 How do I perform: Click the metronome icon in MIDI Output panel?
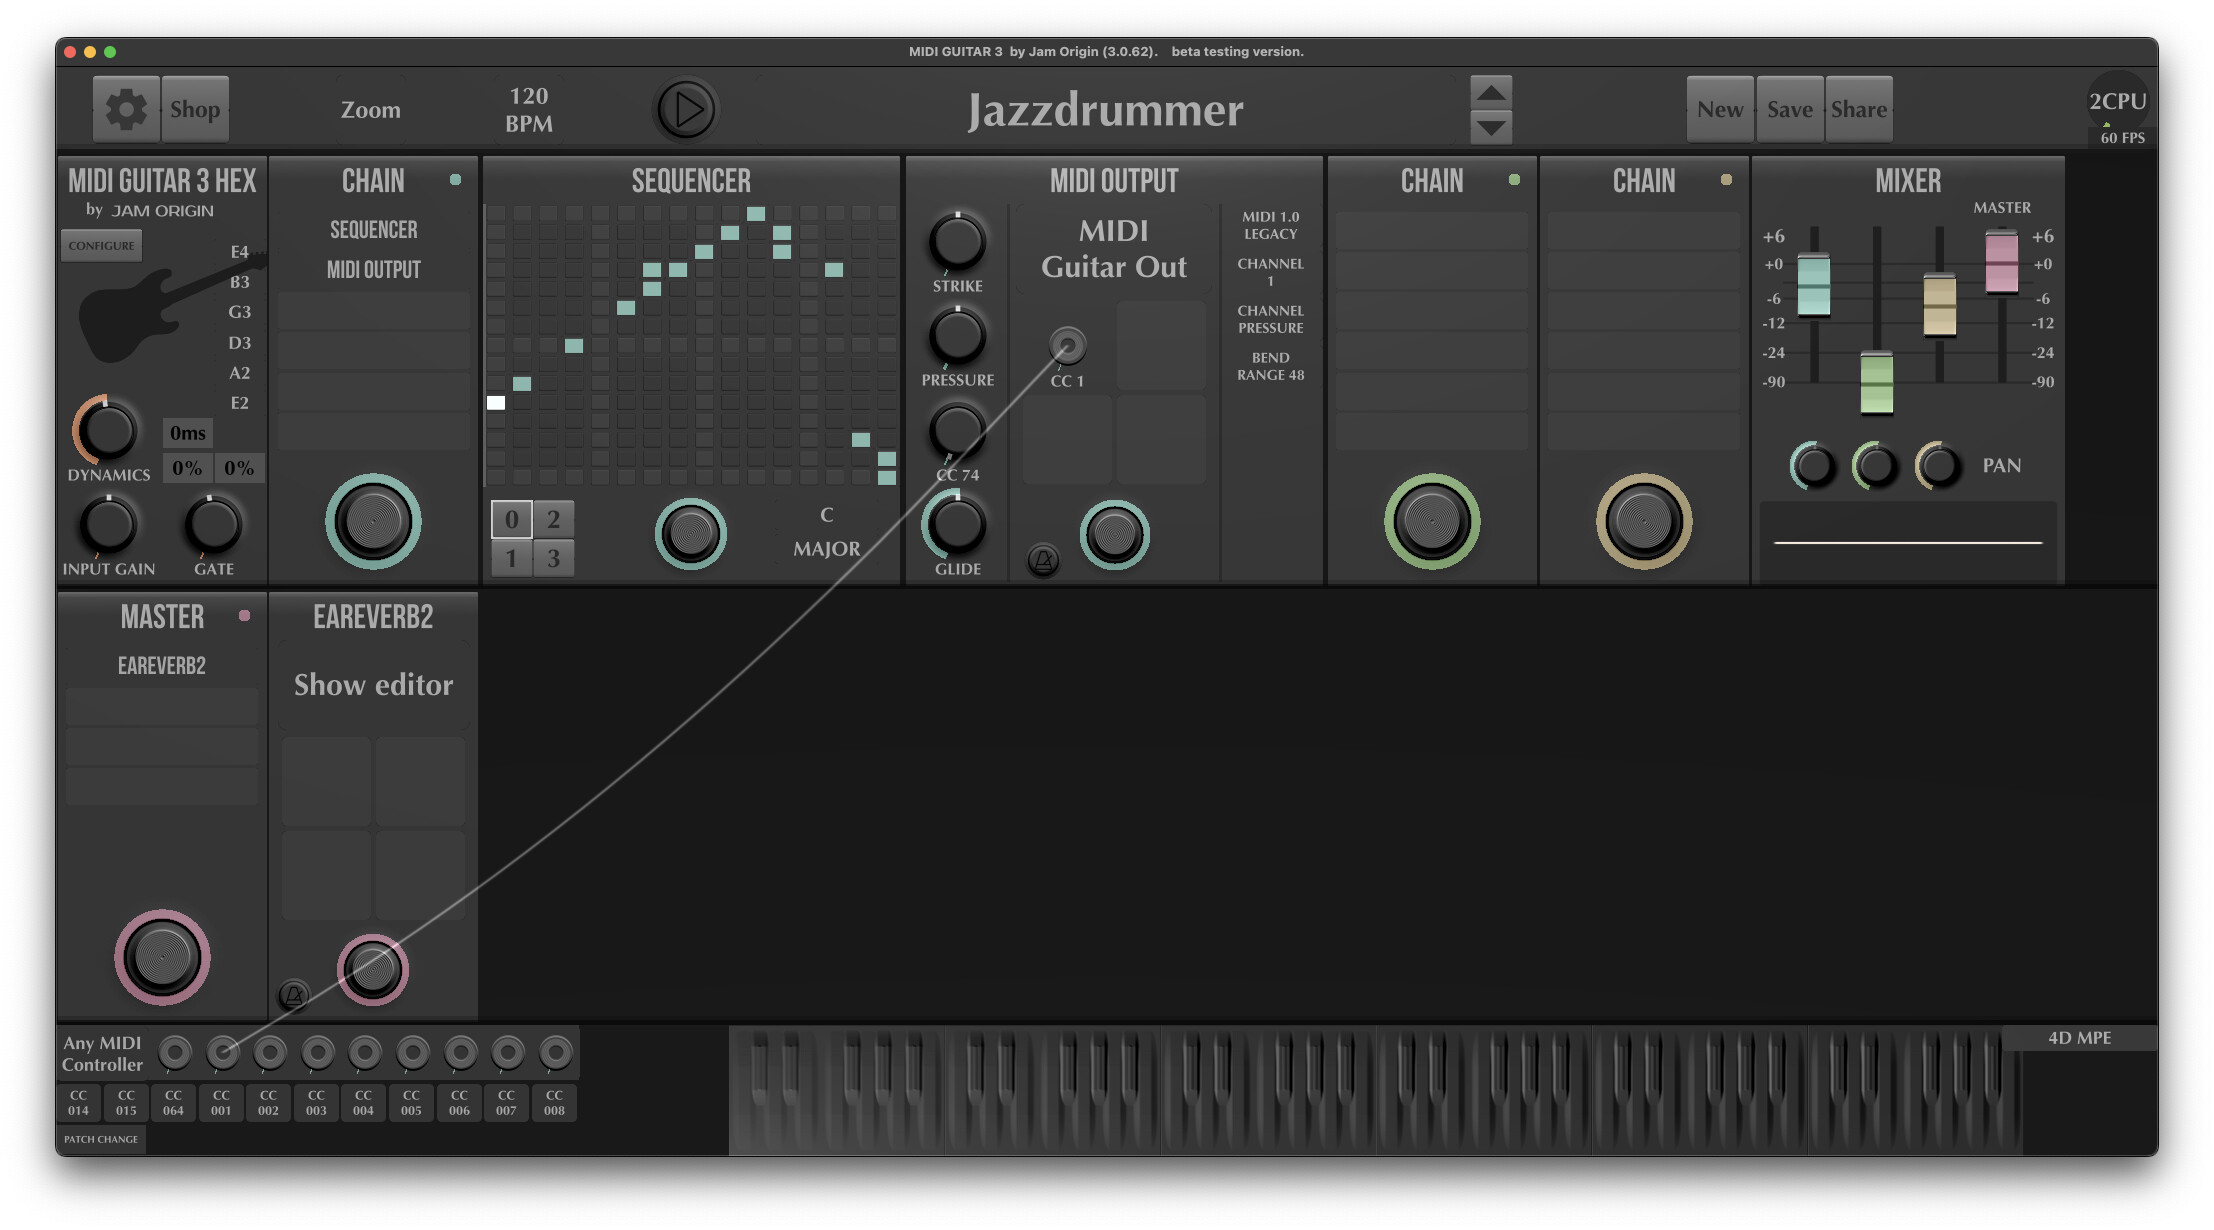[x=1043, y=561]
